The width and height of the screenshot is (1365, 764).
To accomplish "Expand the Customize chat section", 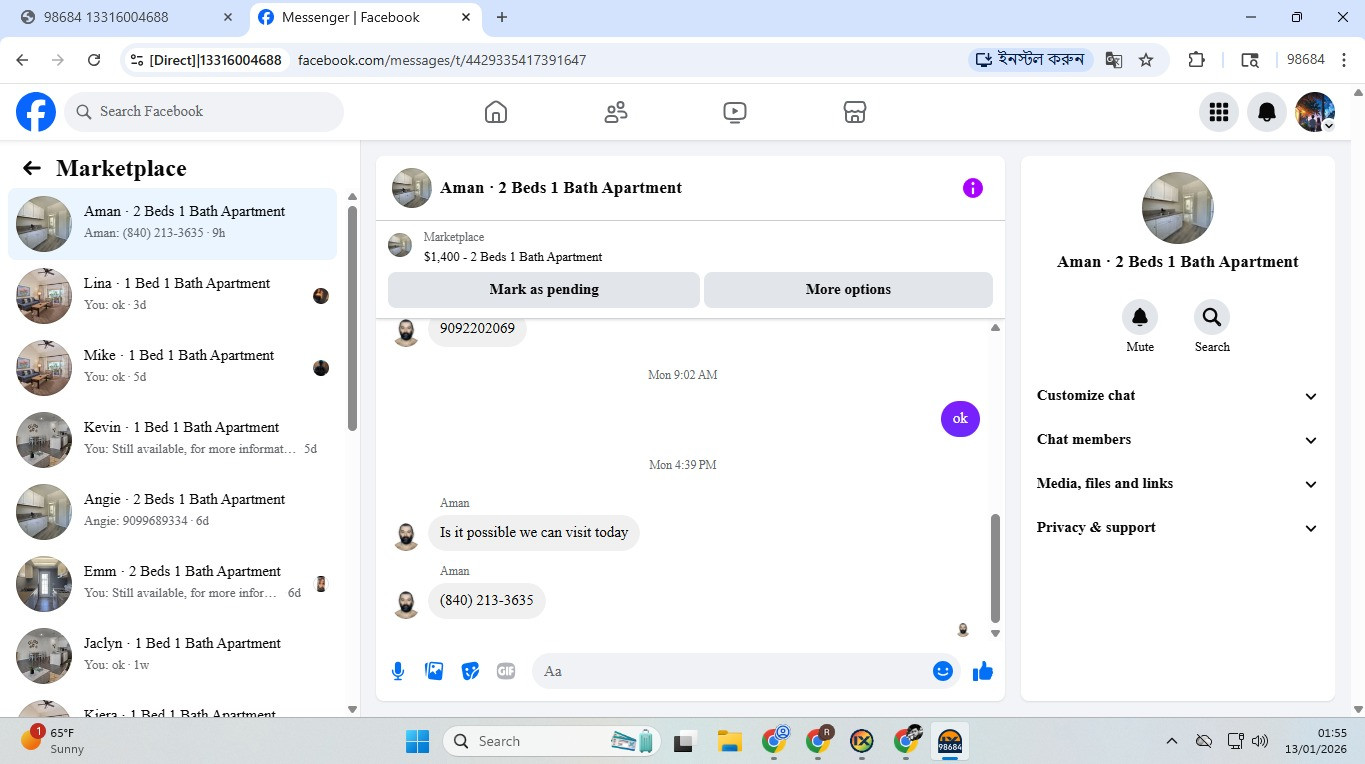I will pyautogui.click(x=1177, y=395).
